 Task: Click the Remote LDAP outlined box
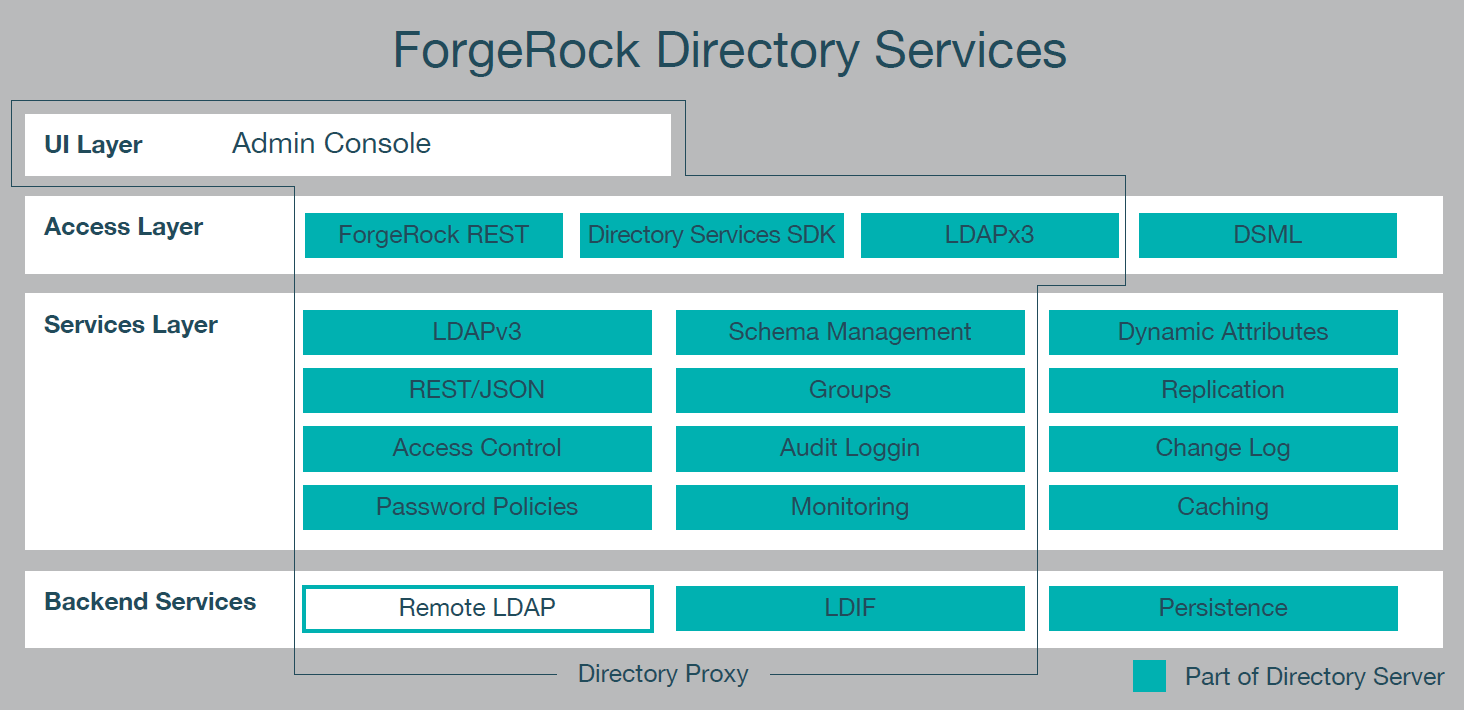(477, 608)
